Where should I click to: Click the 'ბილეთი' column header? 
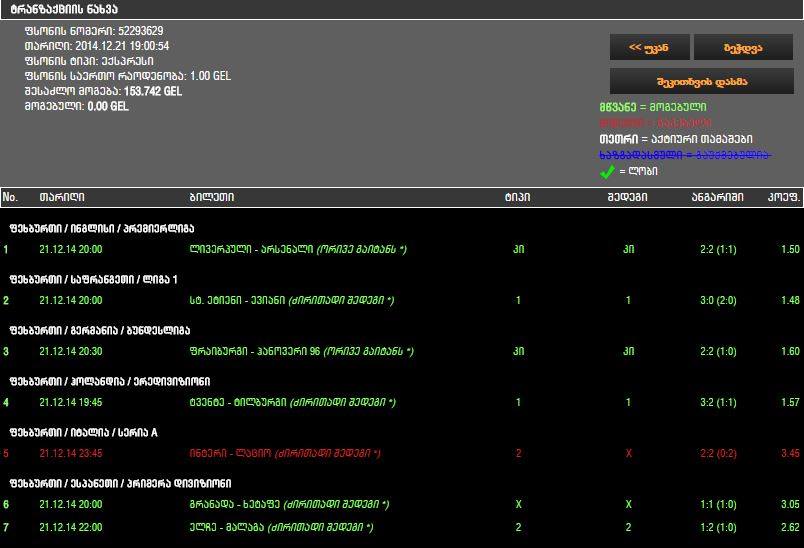point(212,197)
